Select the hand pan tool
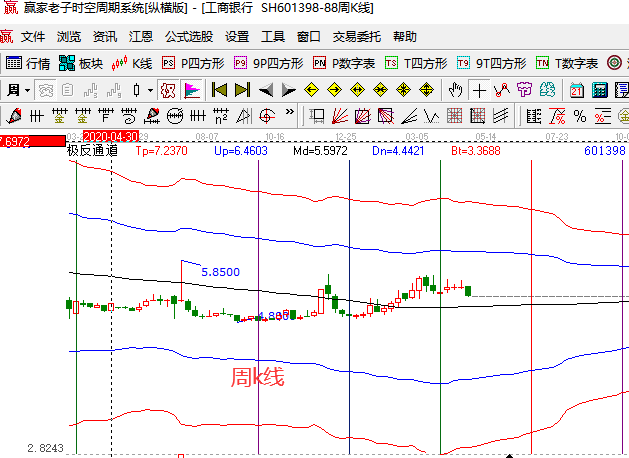The width and height of the screenshot is (629, 458). point(455,90)
